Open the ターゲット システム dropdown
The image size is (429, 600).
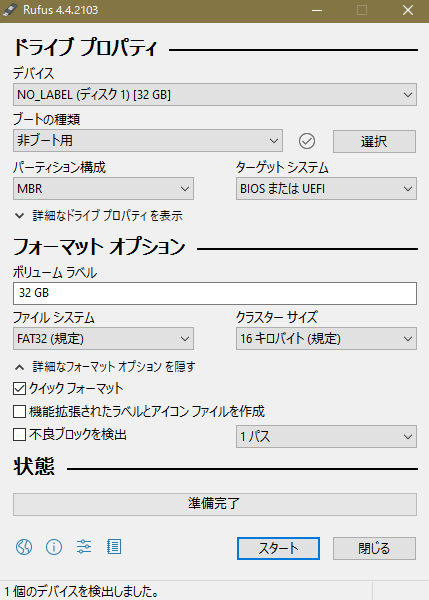[326, 189]
